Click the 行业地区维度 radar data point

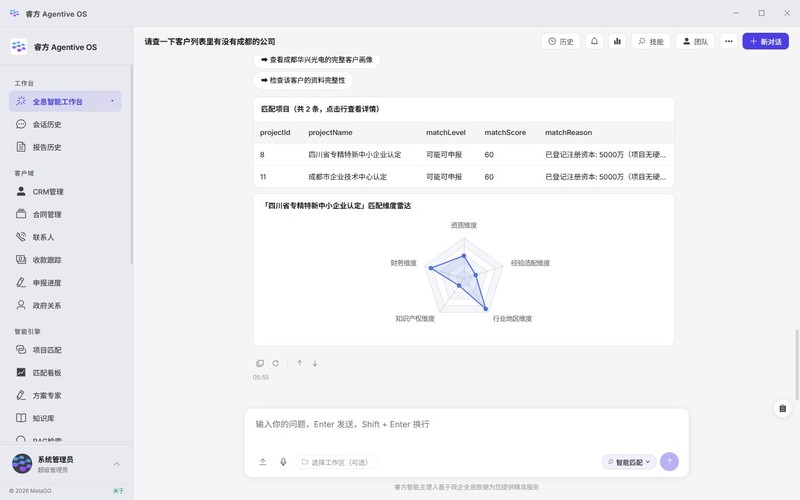(x=486, y=309)
